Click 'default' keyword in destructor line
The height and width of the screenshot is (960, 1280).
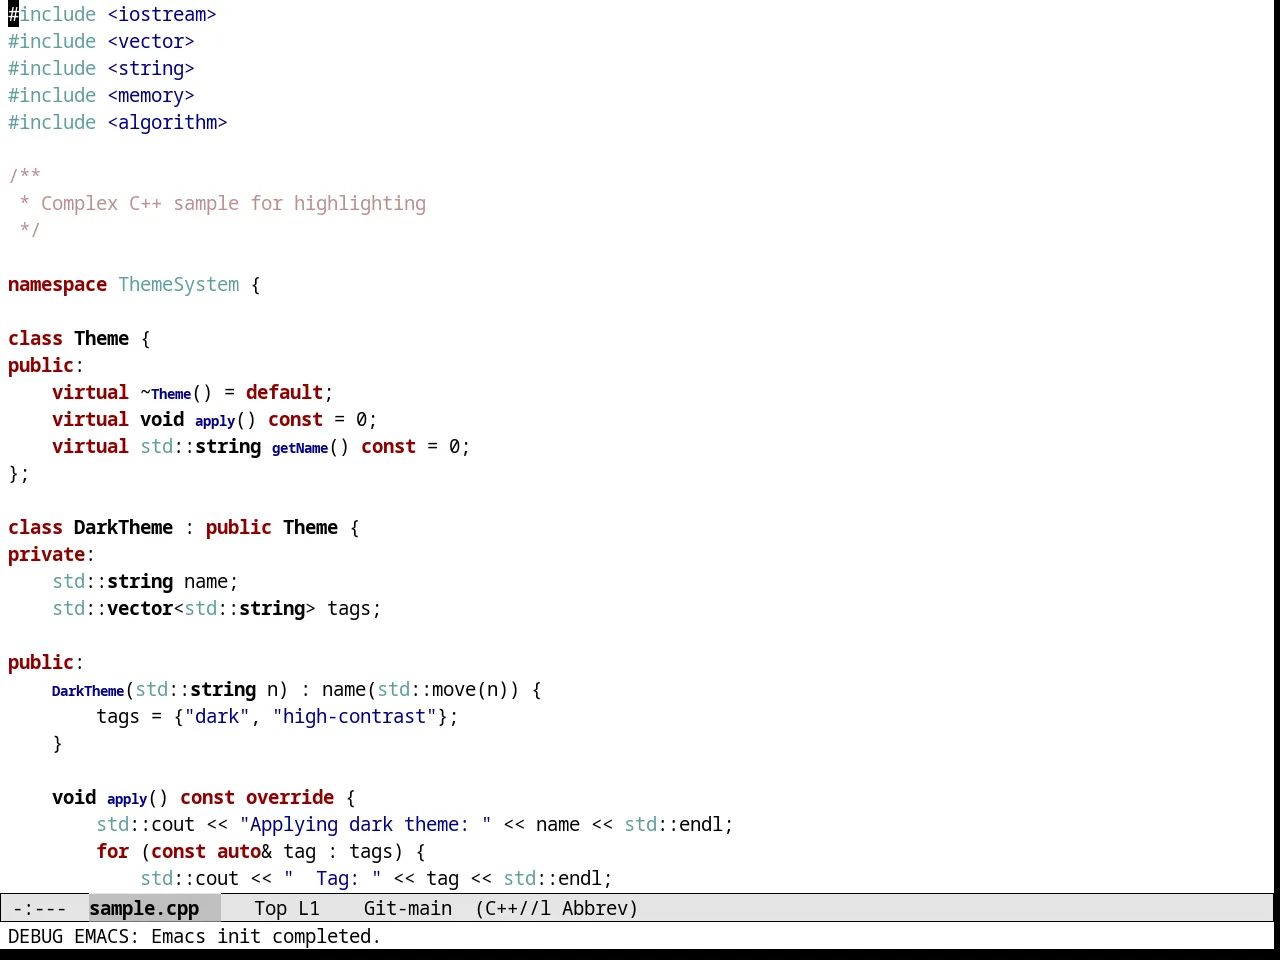pos(284,392)
